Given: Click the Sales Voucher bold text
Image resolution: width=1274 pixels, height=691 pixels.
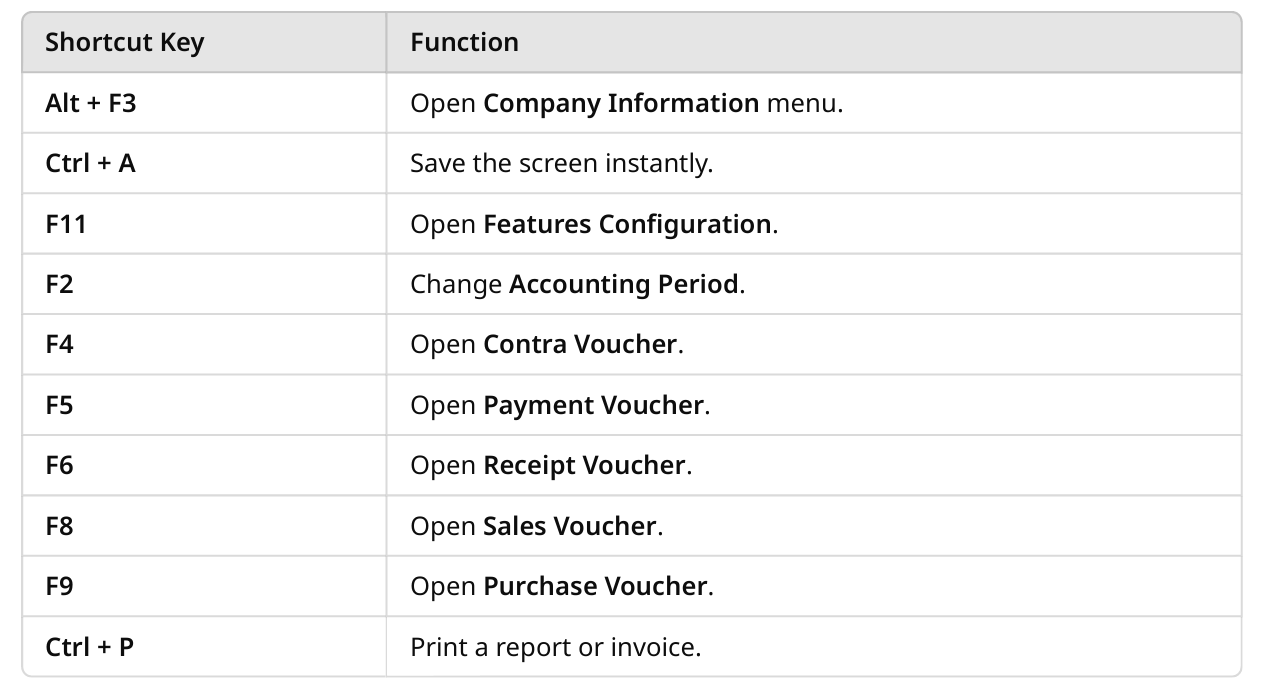Looking at the screenshot, I should click(x=570, y=525).
